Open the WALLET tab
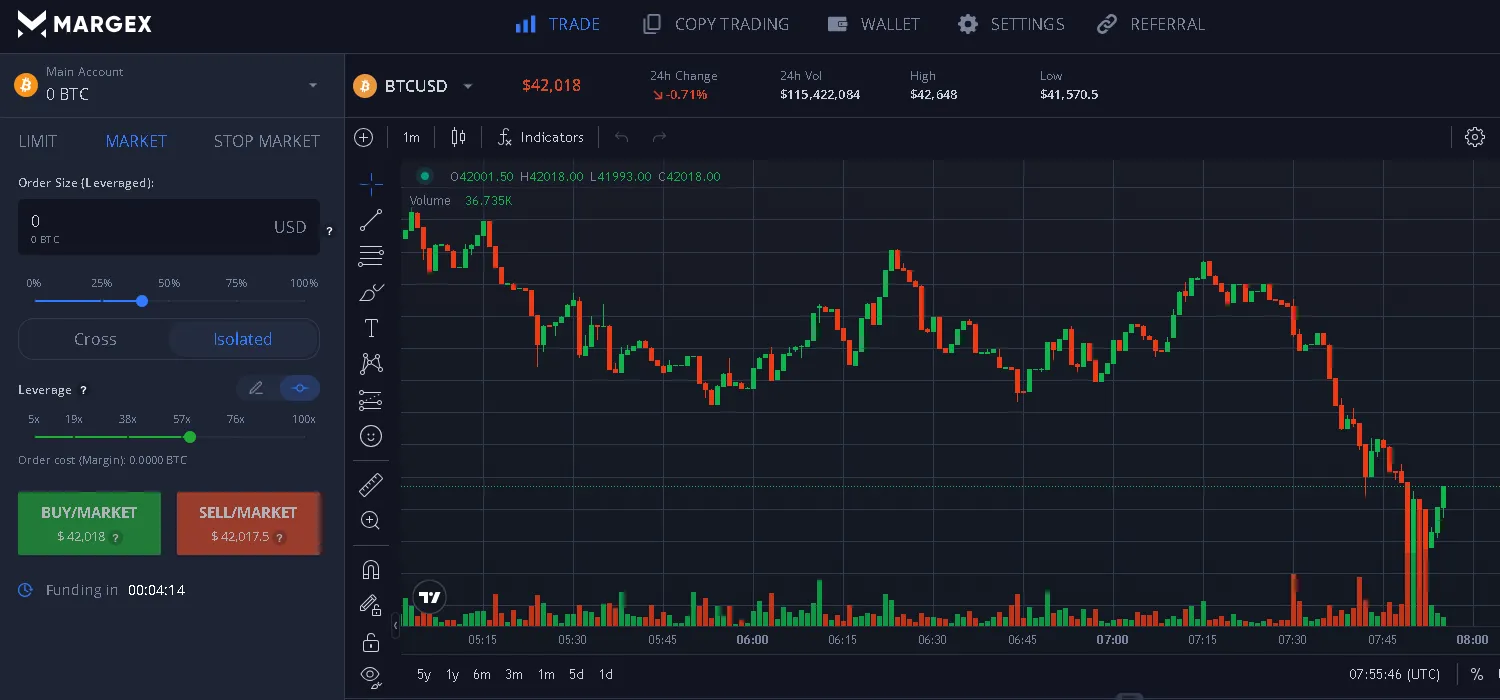1500x700 pixels. tap(874, 24)
